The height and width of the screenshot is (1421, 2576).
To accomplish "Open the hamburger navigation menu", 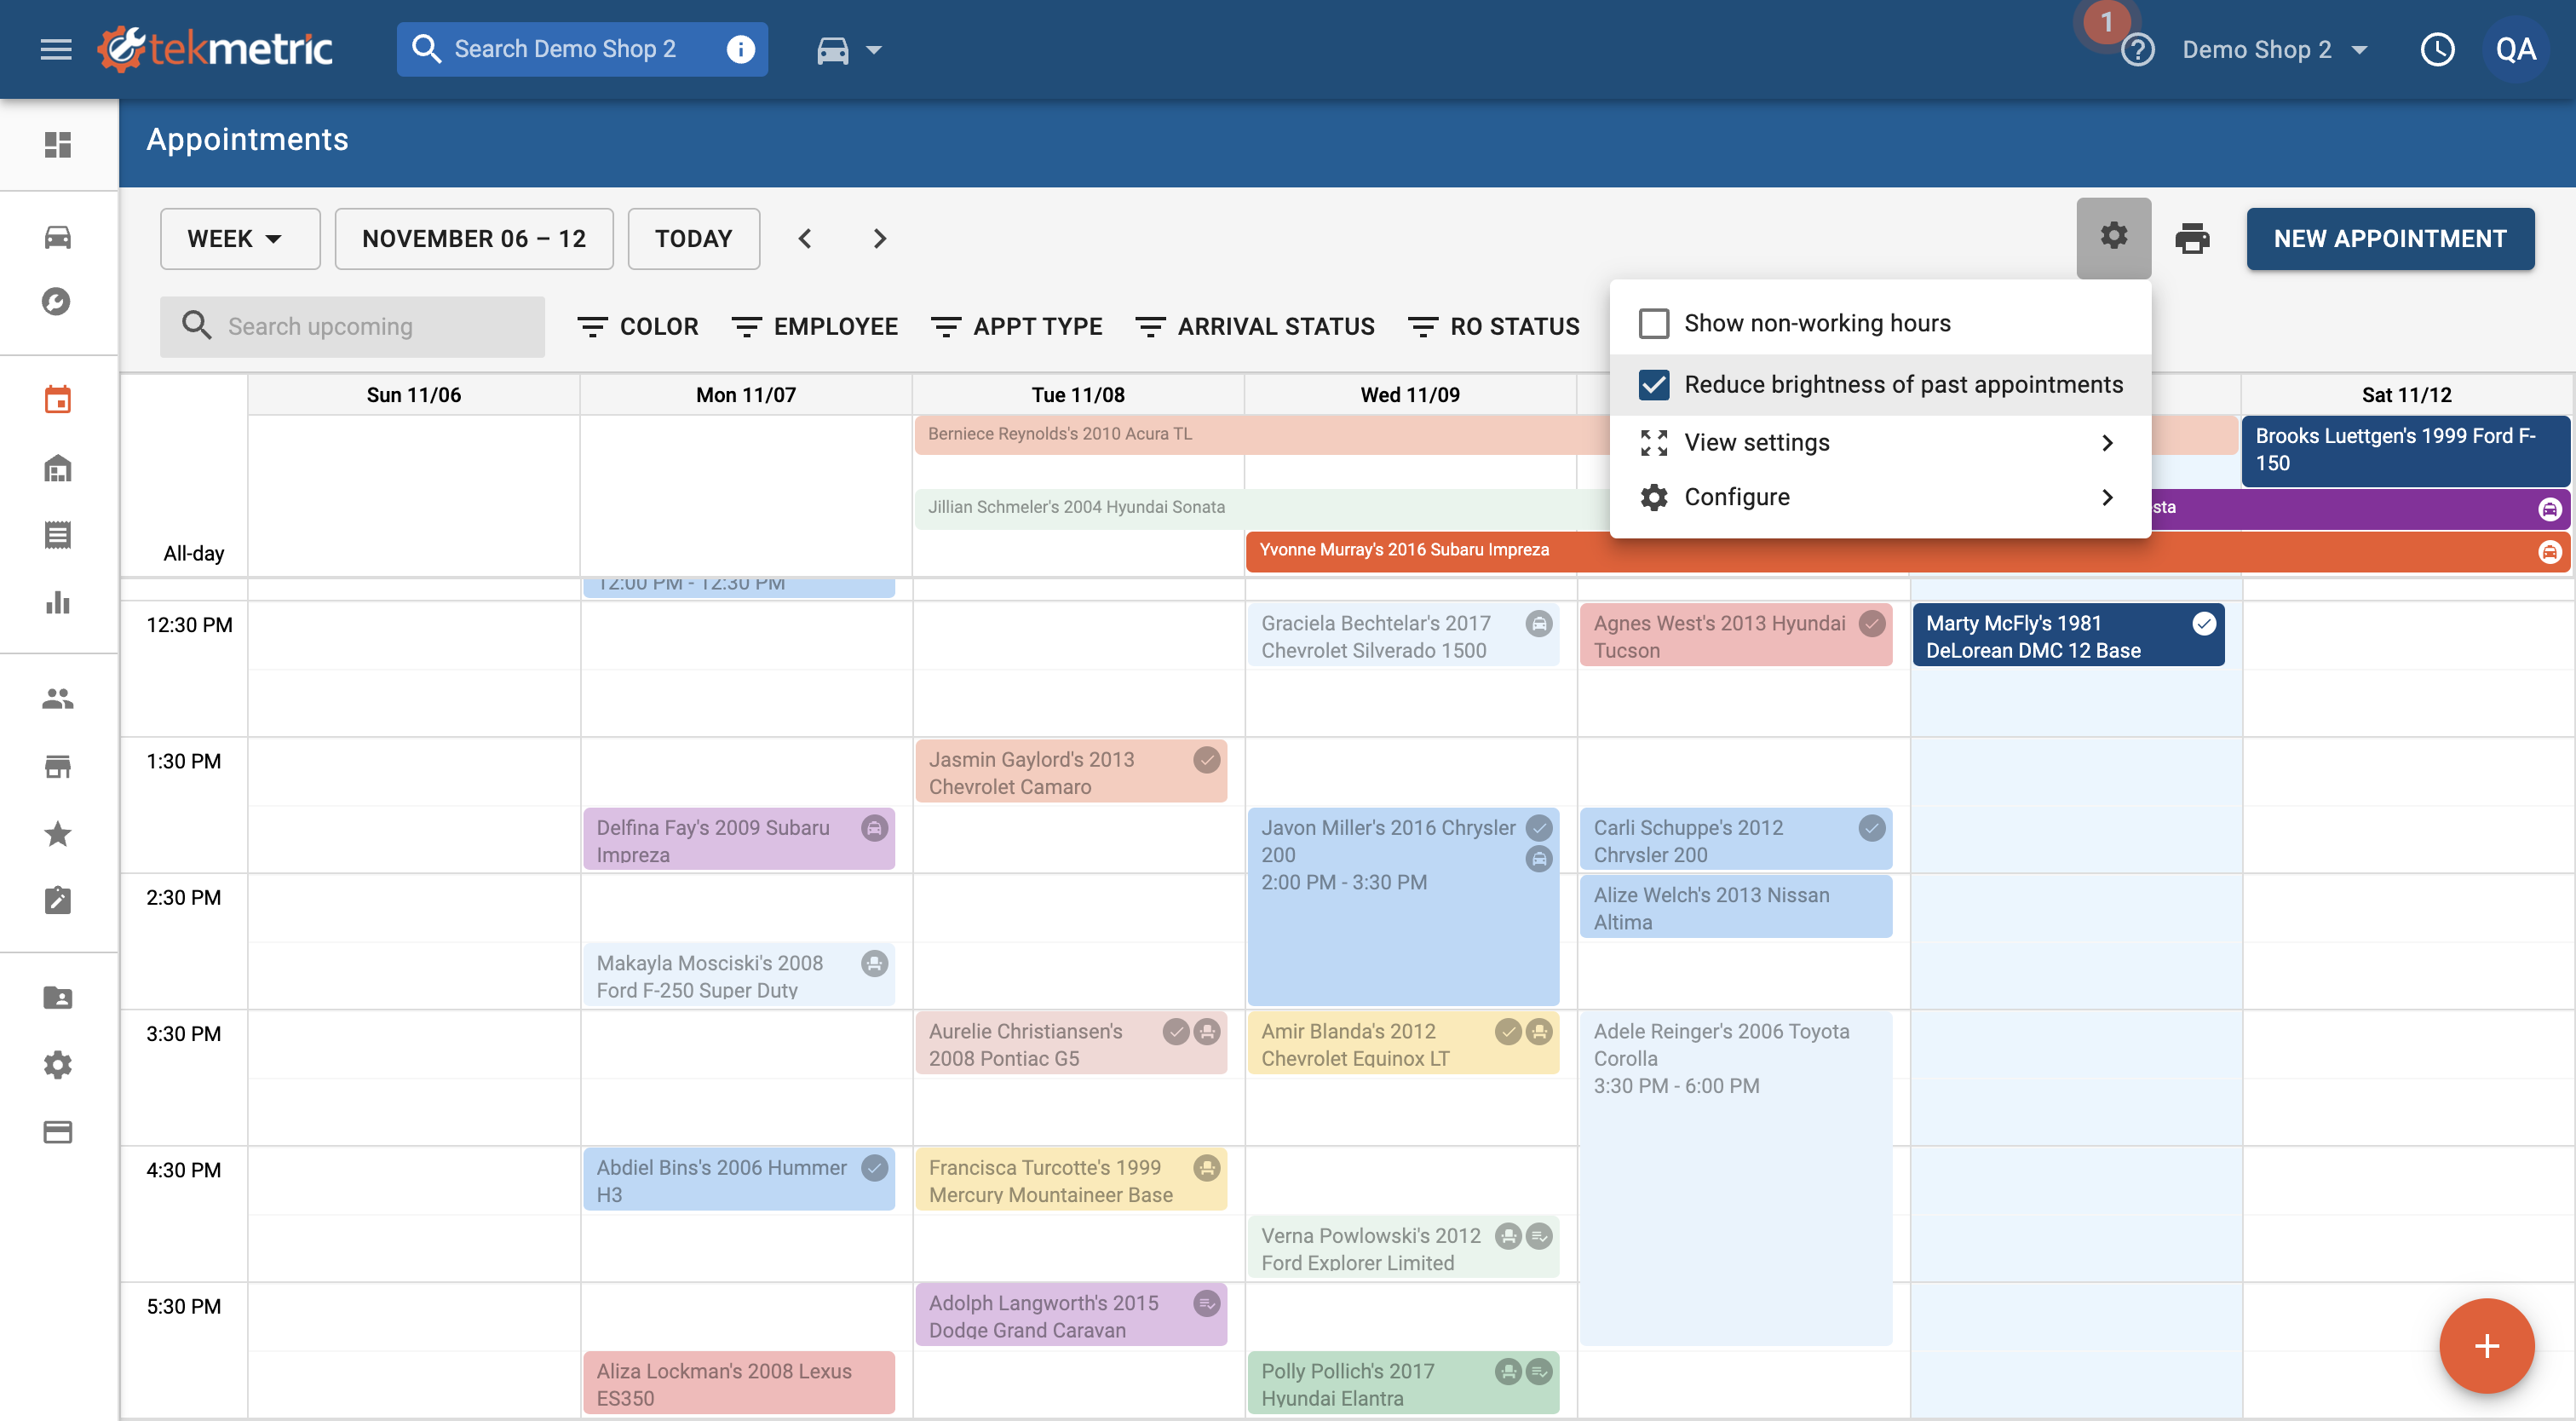I will (56, 49).
